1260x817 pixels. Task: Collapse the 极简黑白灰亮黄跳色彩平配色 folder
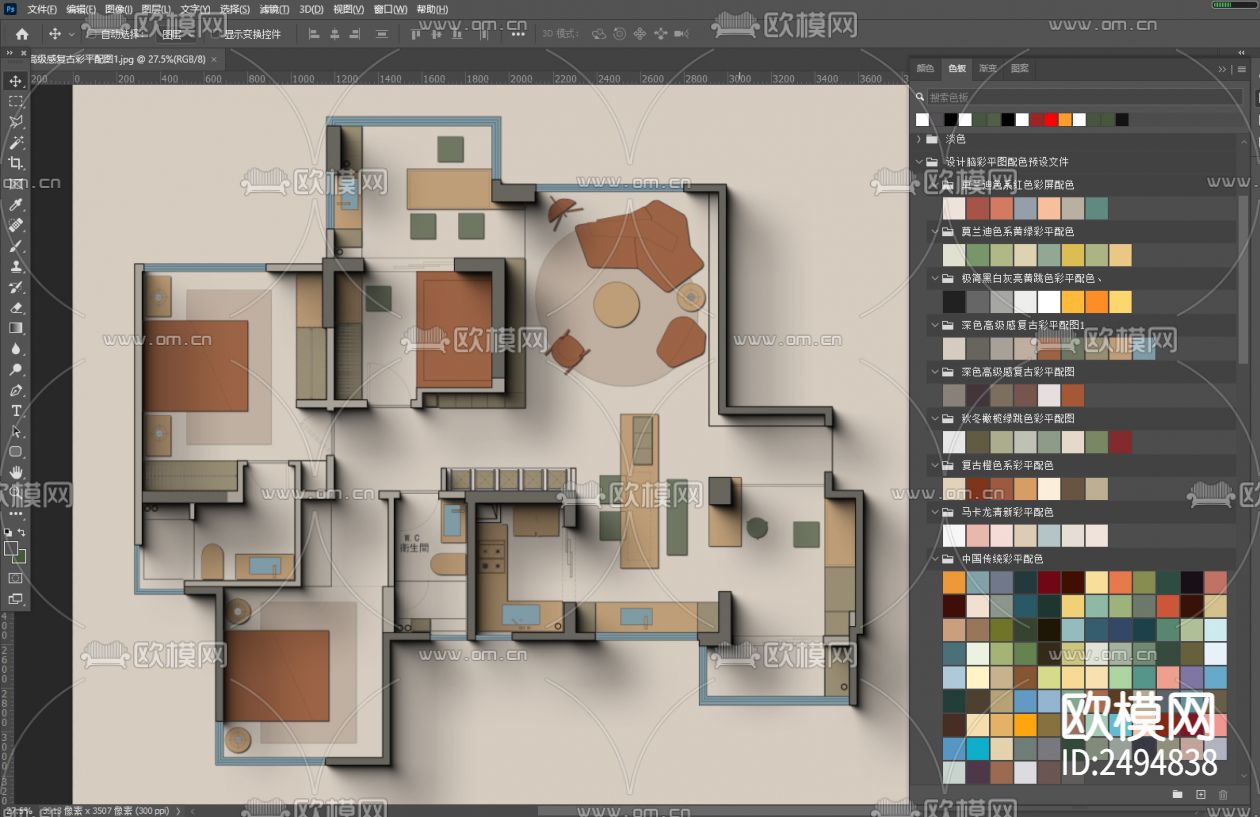click(935, 278)
